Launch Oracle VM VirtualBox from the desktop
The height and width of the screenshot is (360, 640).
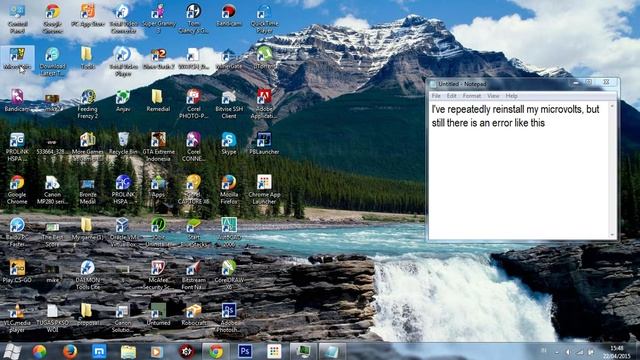coord(123,232)
